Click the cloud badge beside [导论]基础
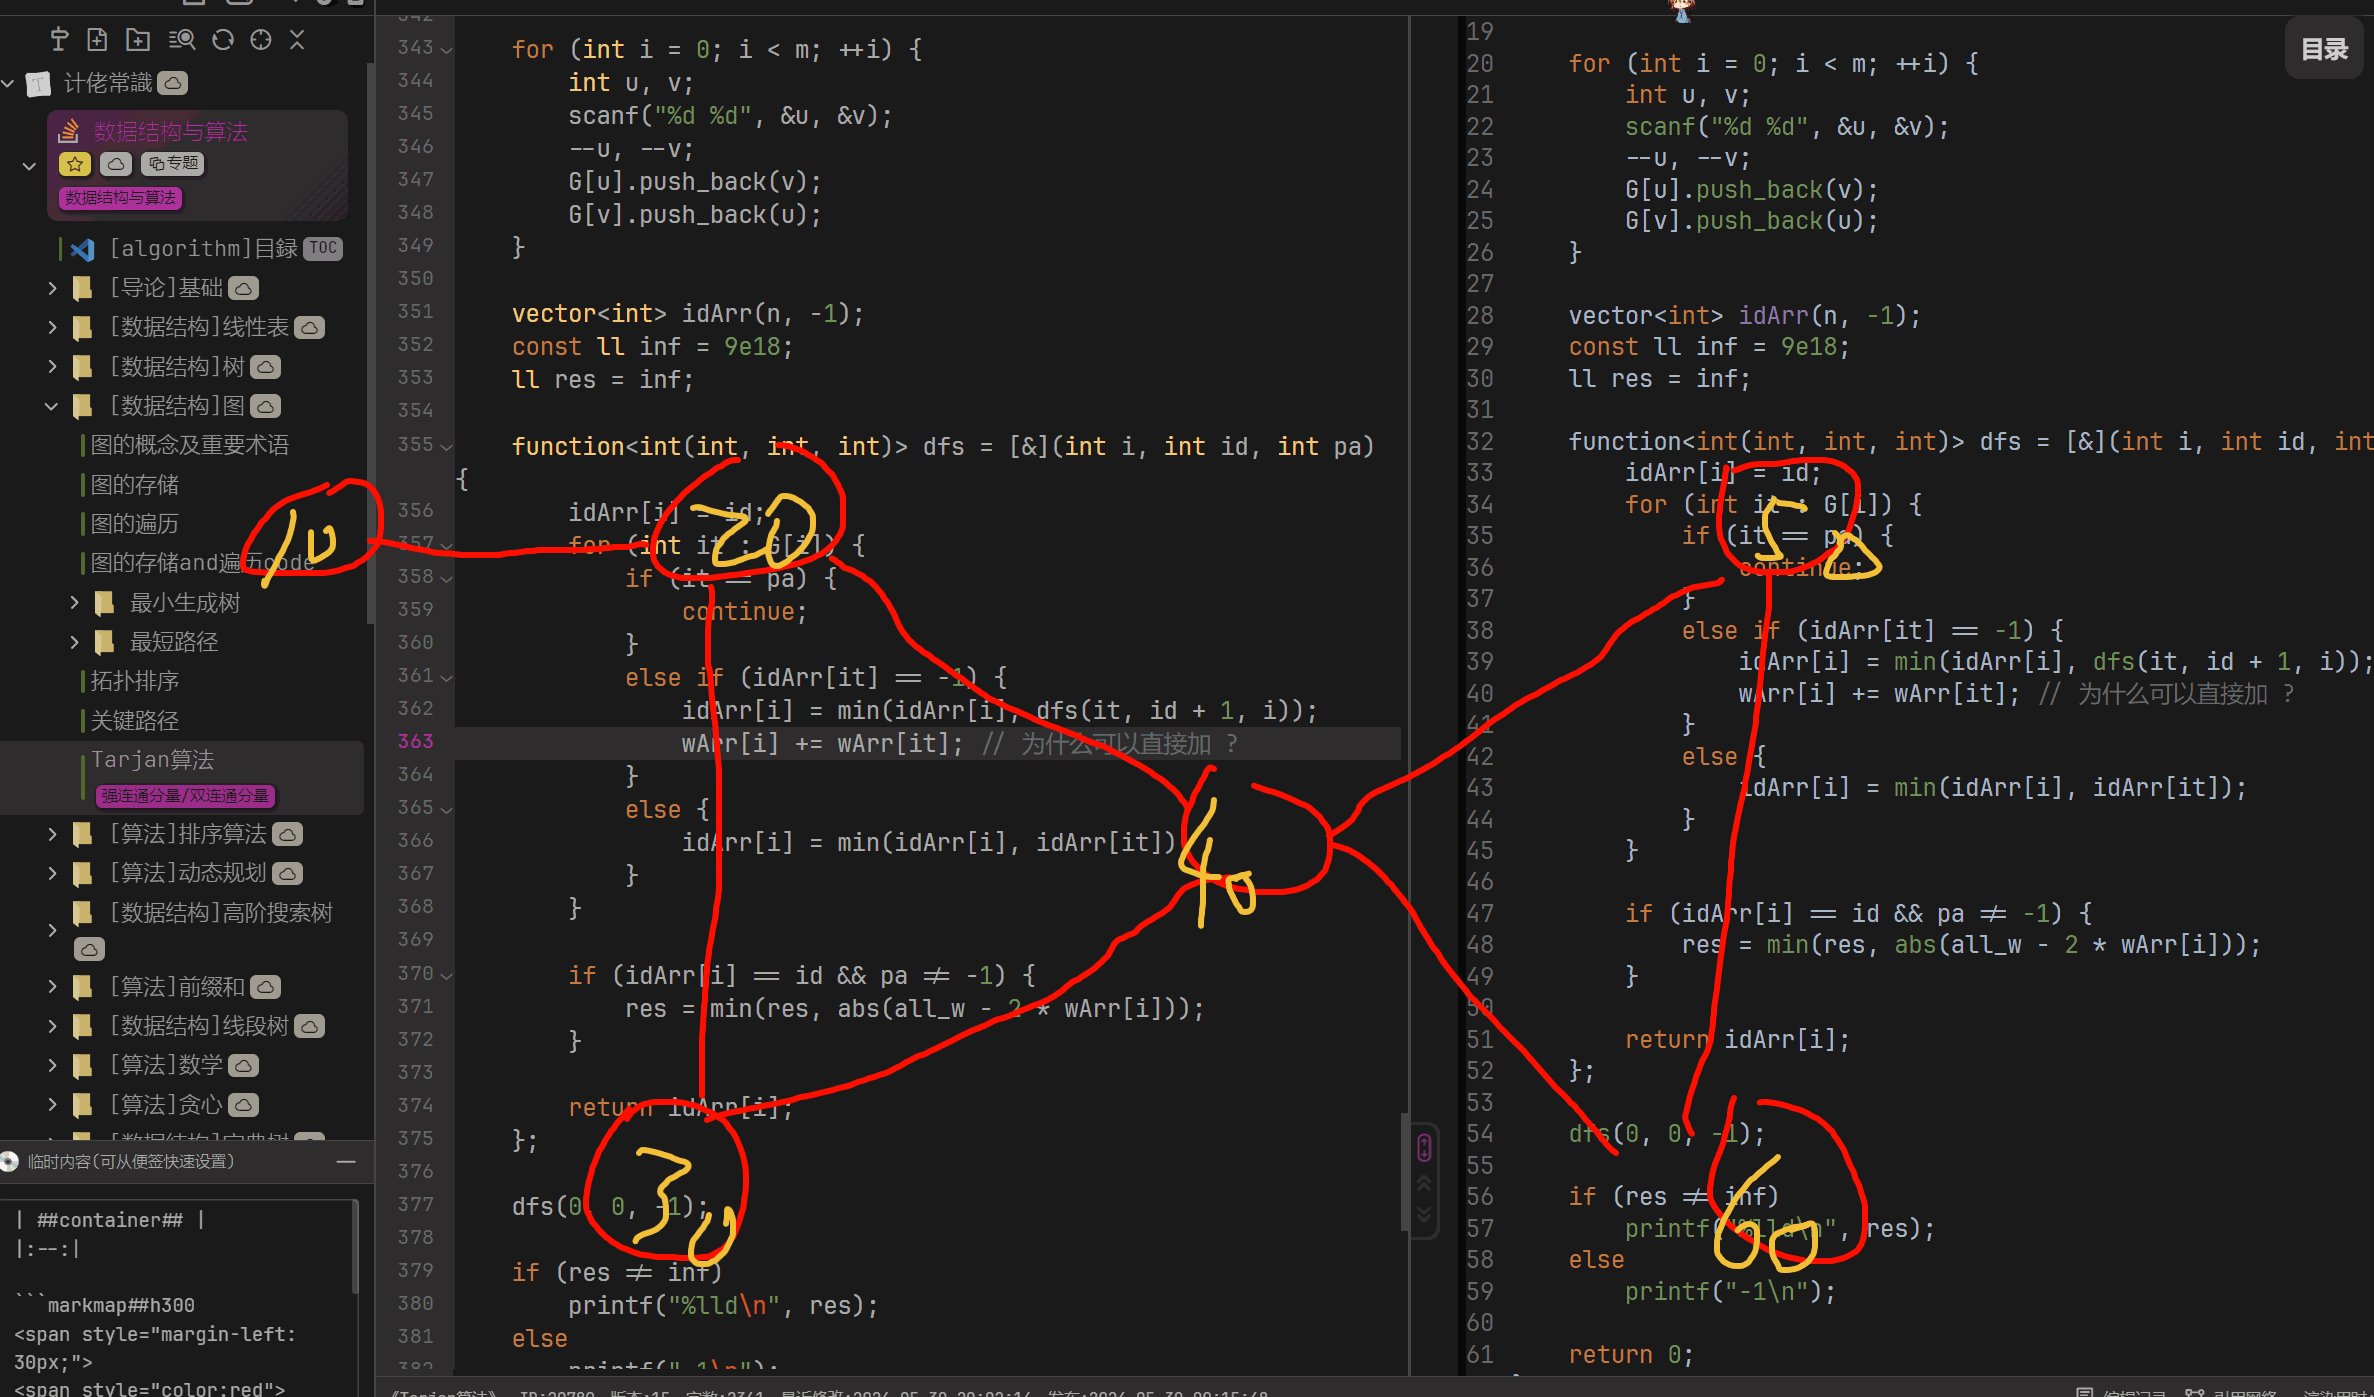The height and width of the screenshot is (1397, 2374). (244, 288)
